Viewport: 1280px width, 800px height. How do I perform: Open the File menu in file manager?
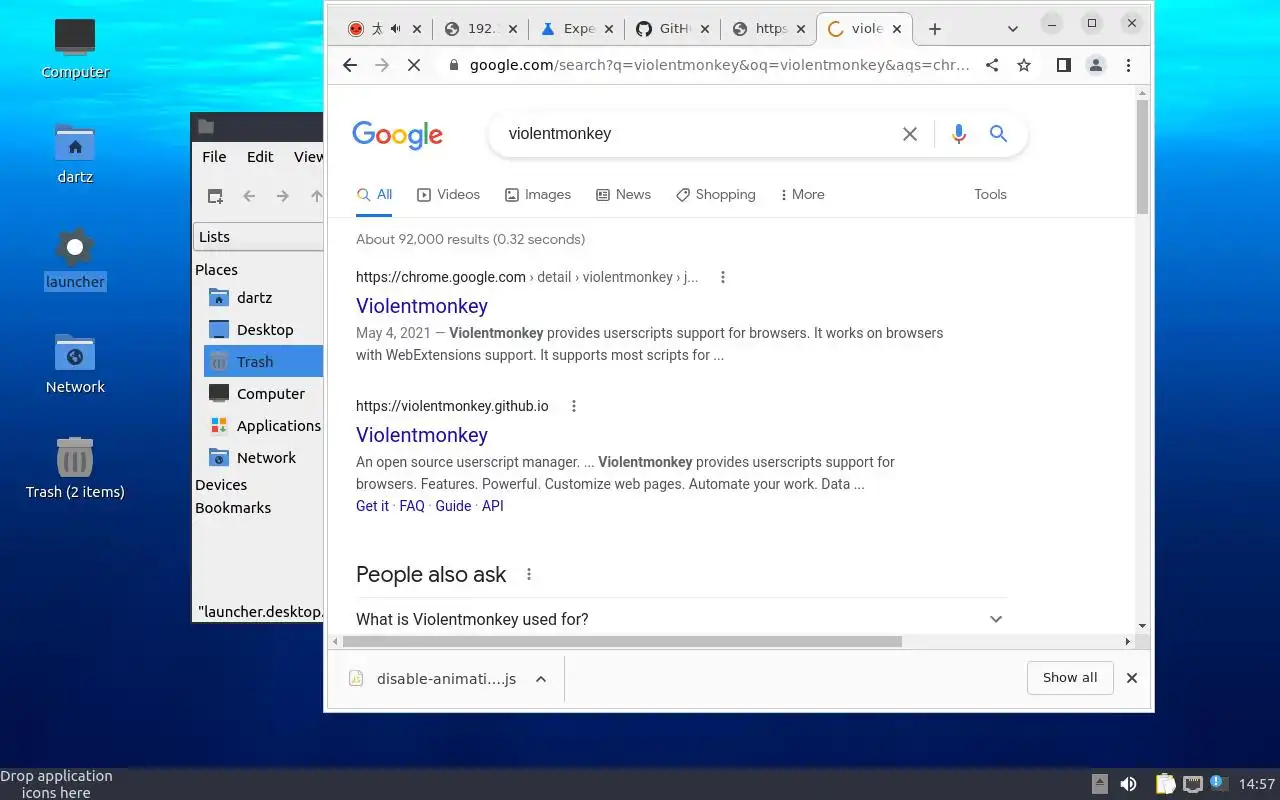point(214,157)
